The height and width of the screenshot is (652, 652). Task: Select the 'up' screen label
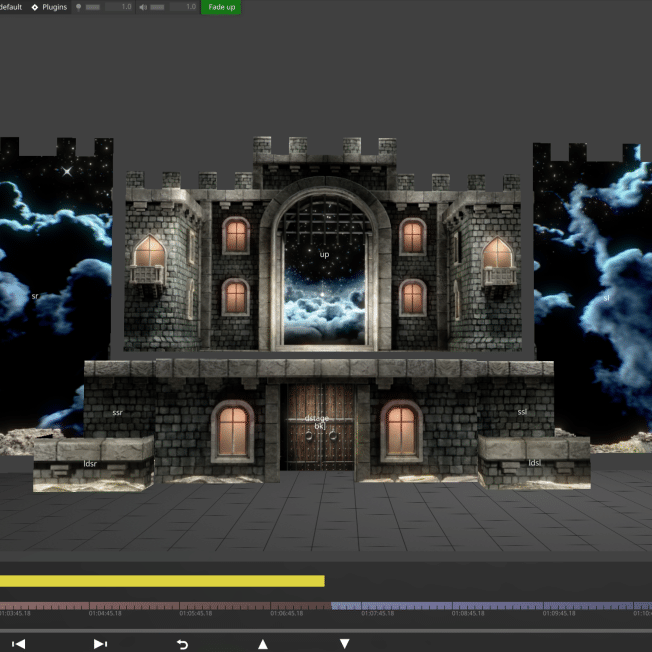(x=324, y=254)
